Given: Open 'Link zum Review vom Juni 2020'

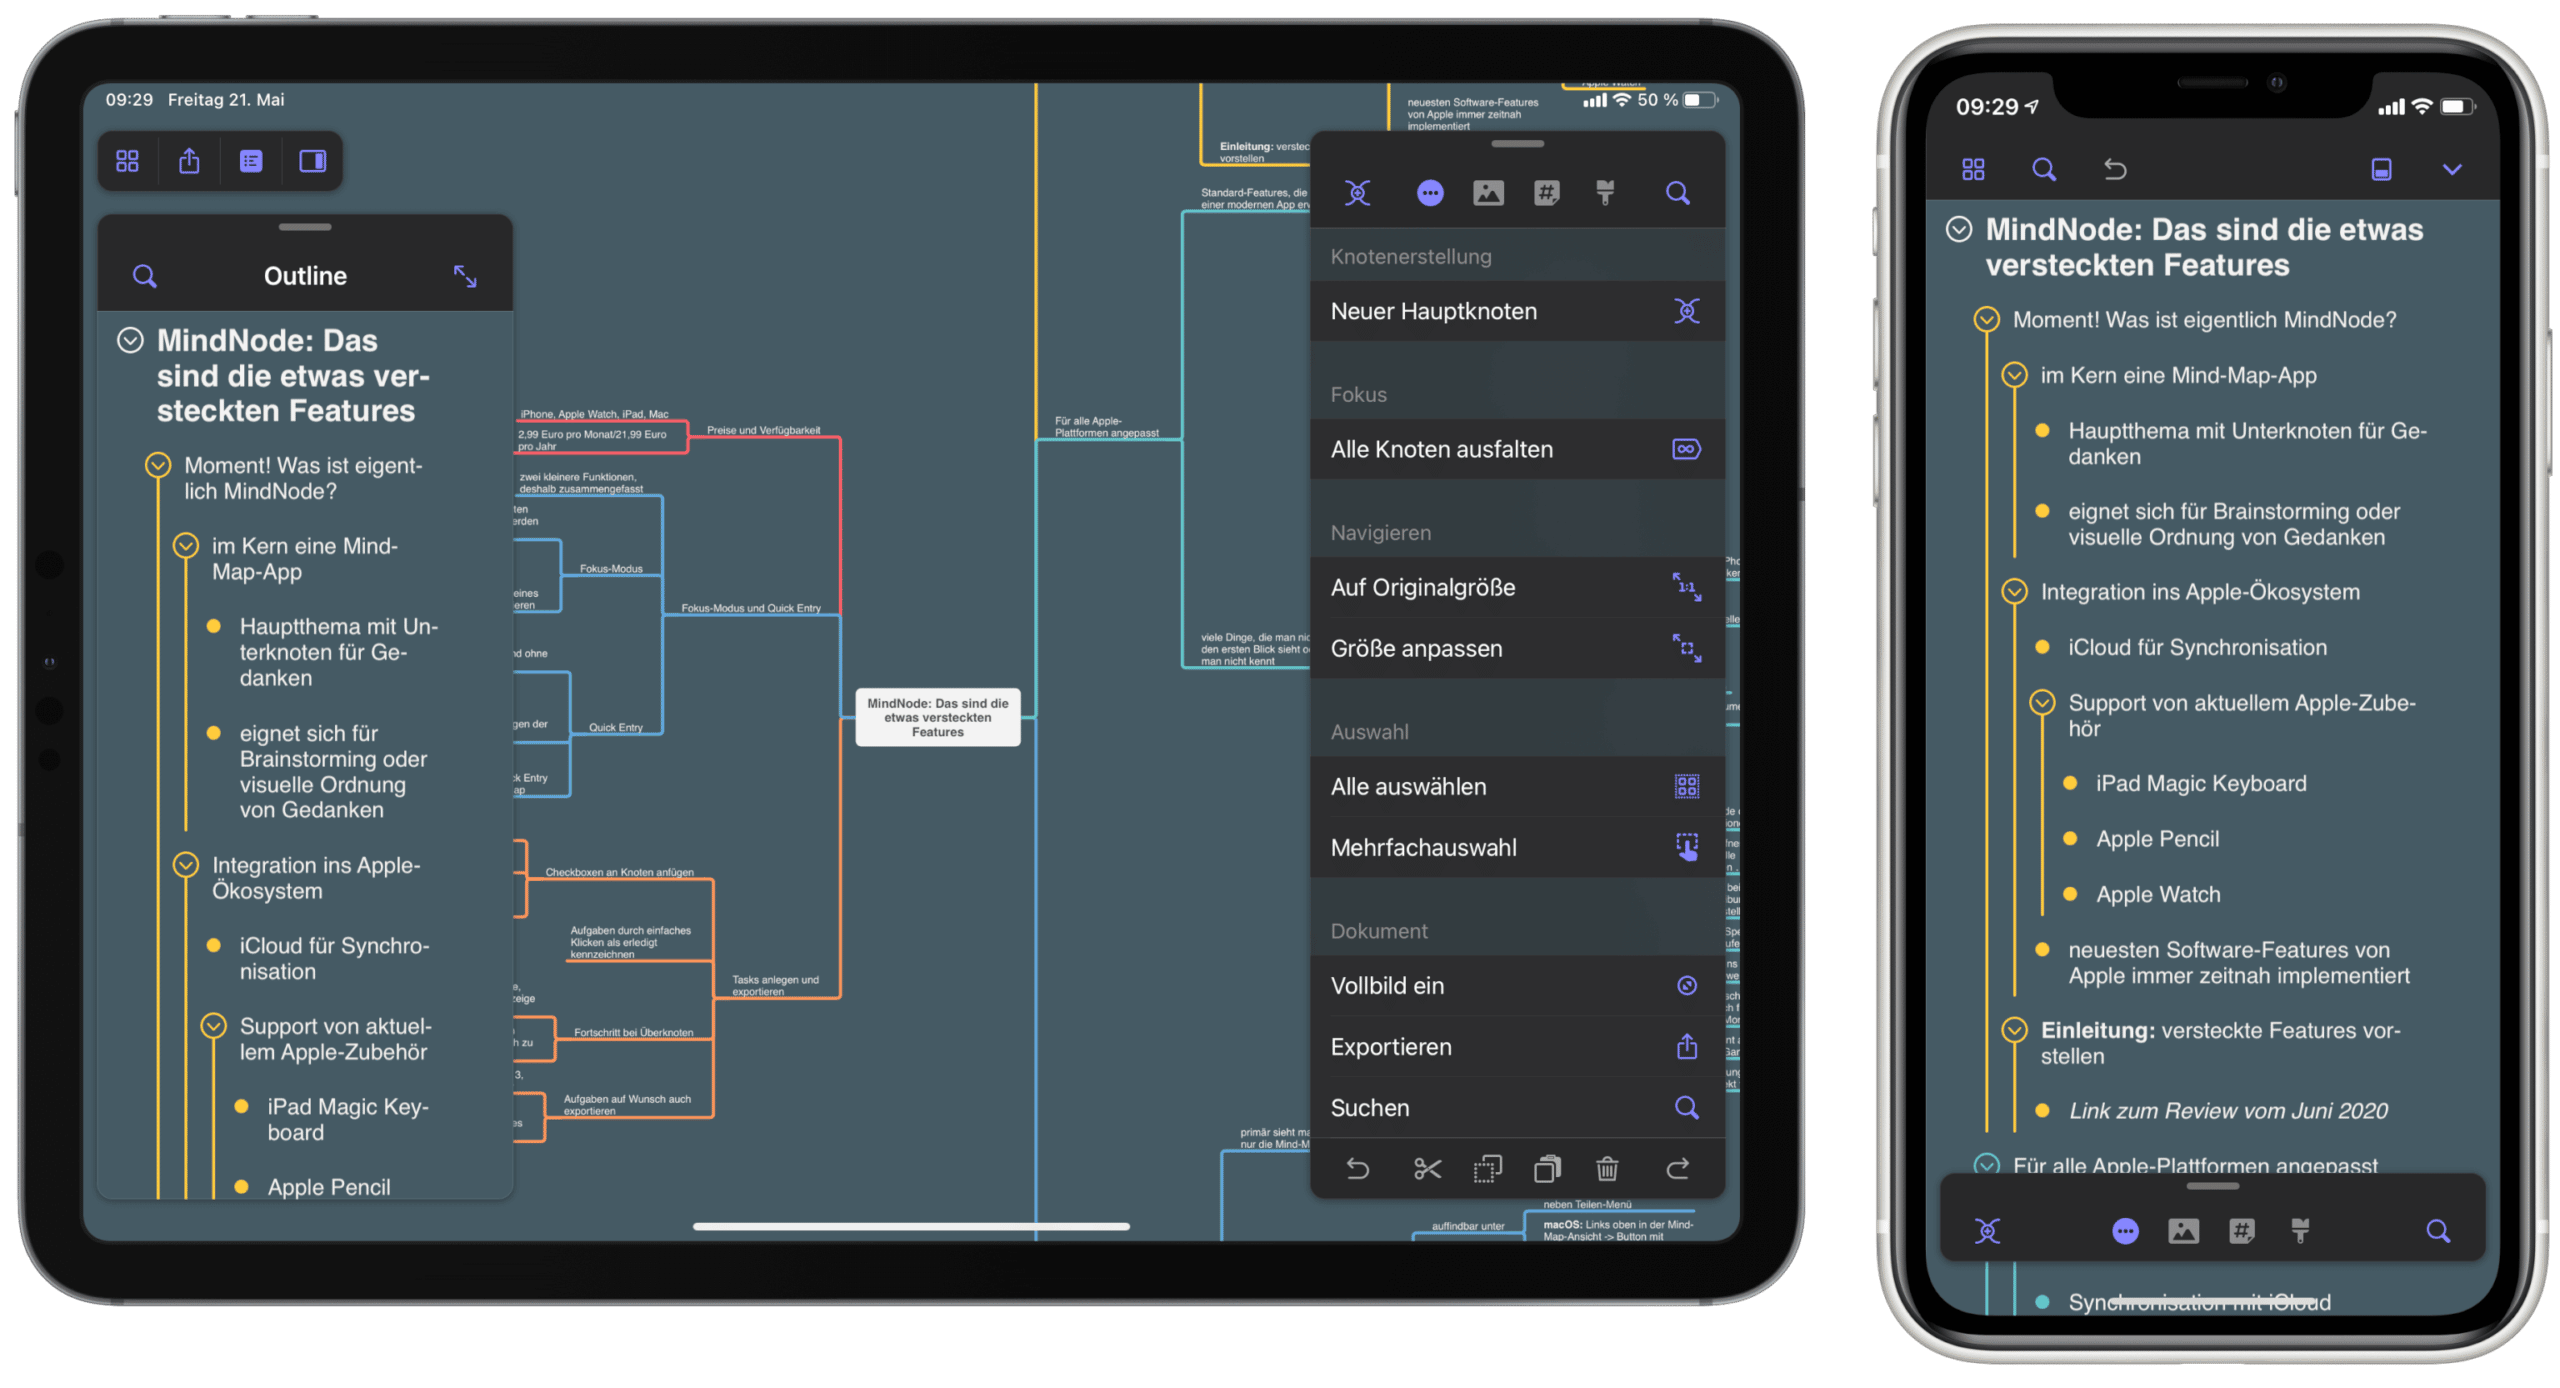Looking at the screenshot, I should coord(2228,1110).
